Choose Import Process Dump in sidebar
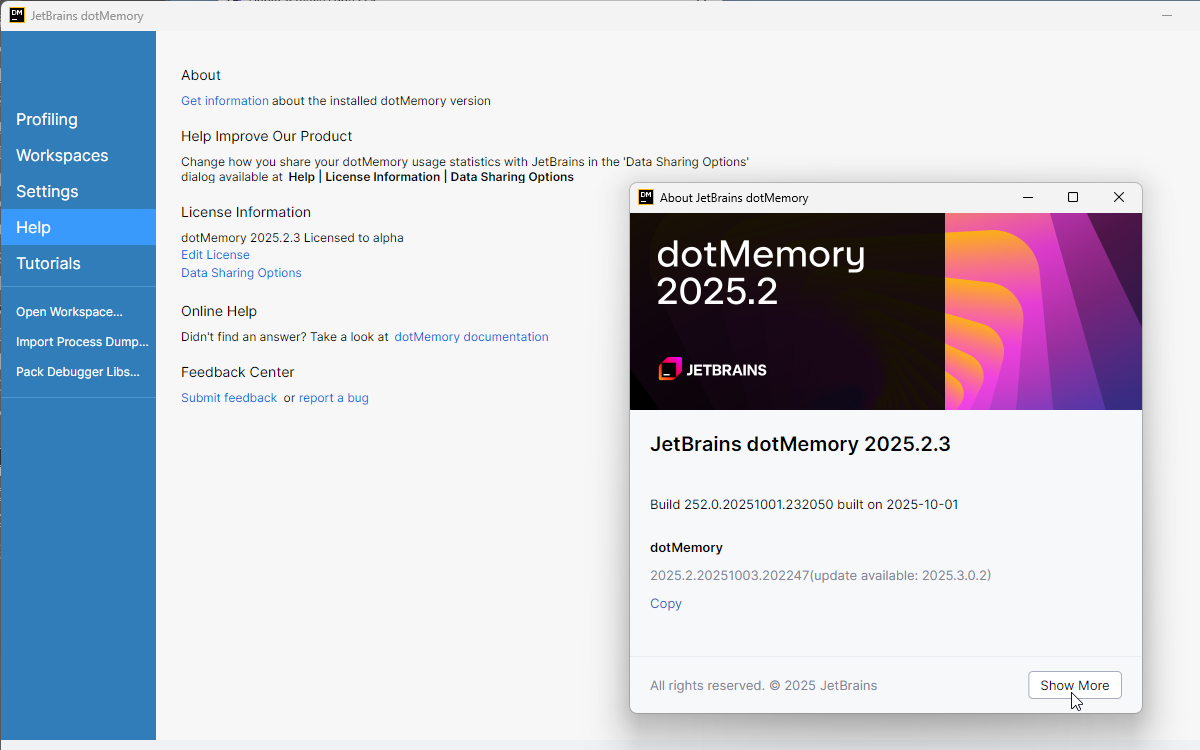Viewport: 1200px width, 750px height. pos(82,342)
